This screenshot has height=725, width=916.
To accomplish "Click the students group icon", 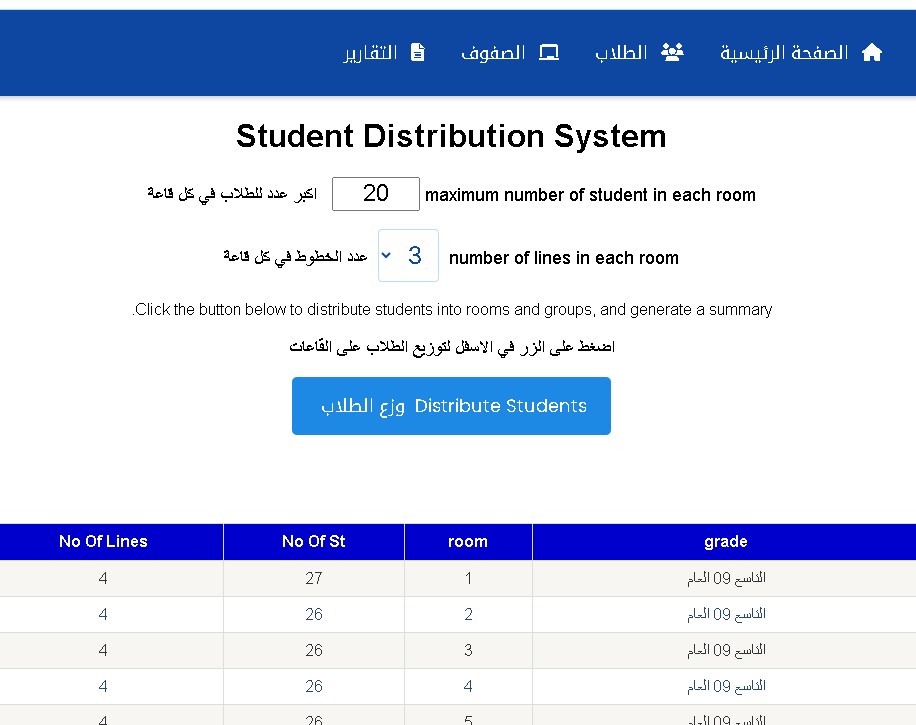I will (672, 53).
